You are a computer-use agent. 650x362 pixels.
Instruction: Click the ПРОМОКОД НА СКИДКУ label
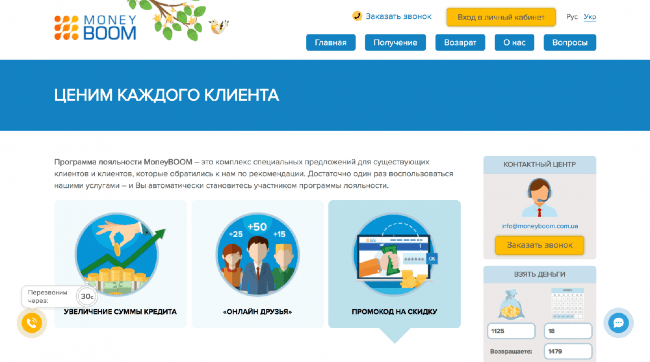tap(394, 311)
